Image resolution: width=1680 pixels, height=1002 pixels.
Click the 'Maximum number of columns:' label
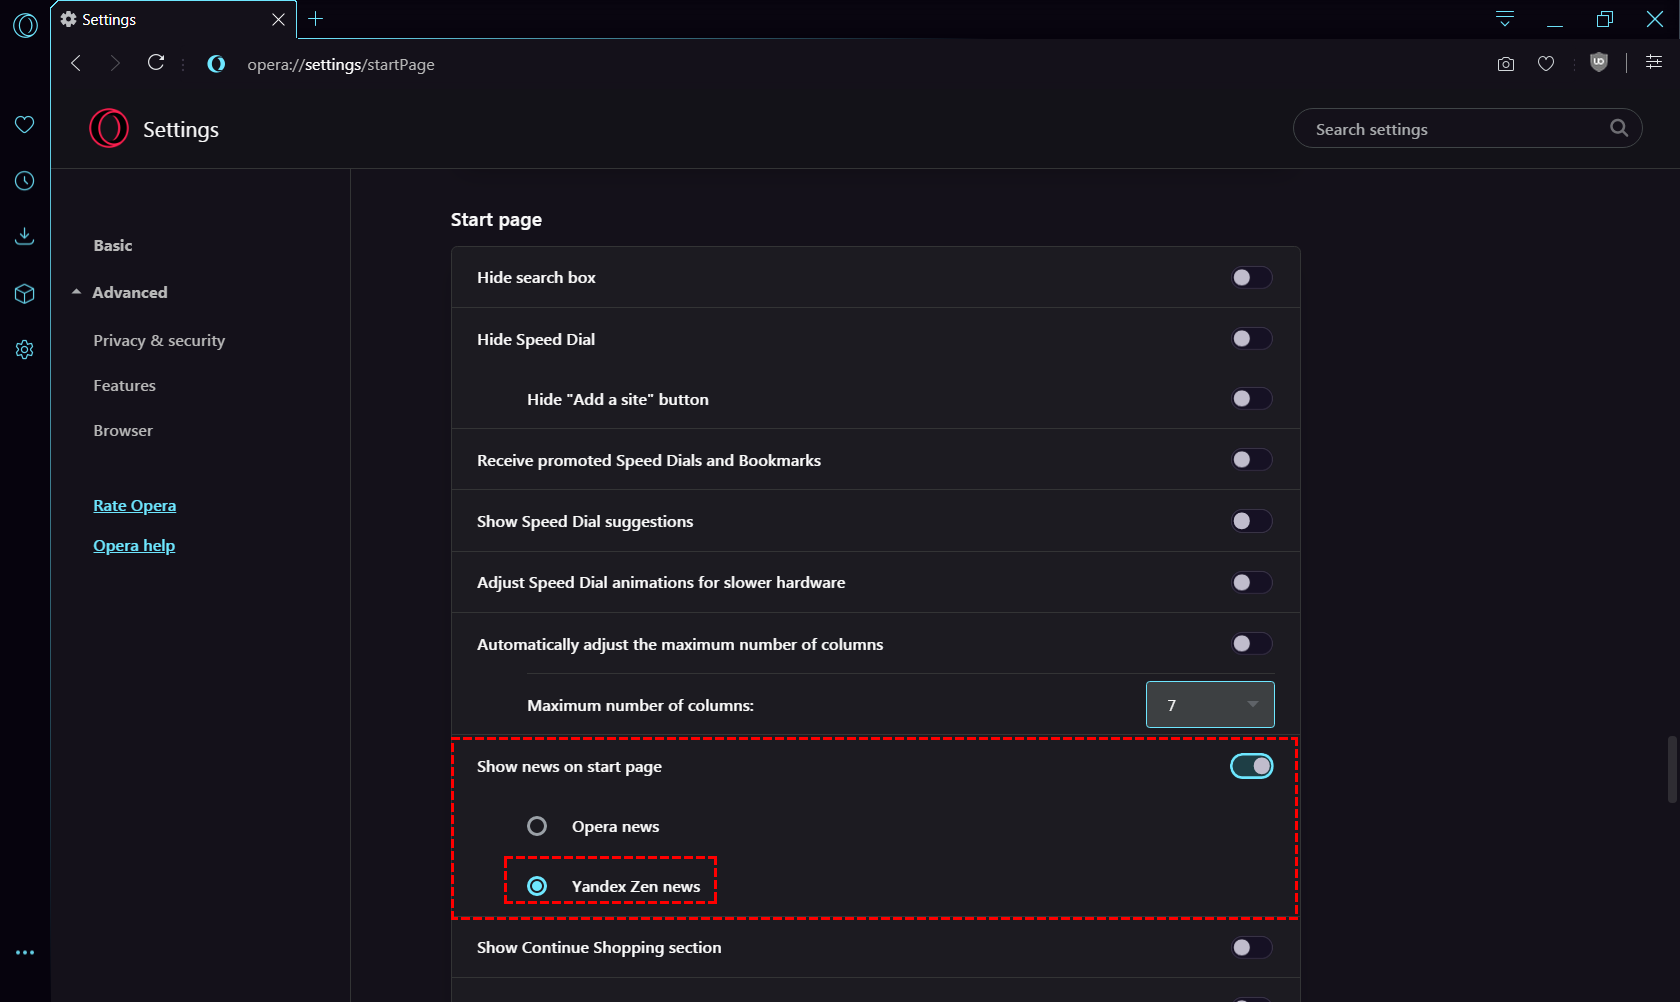(x=640, y=705)
